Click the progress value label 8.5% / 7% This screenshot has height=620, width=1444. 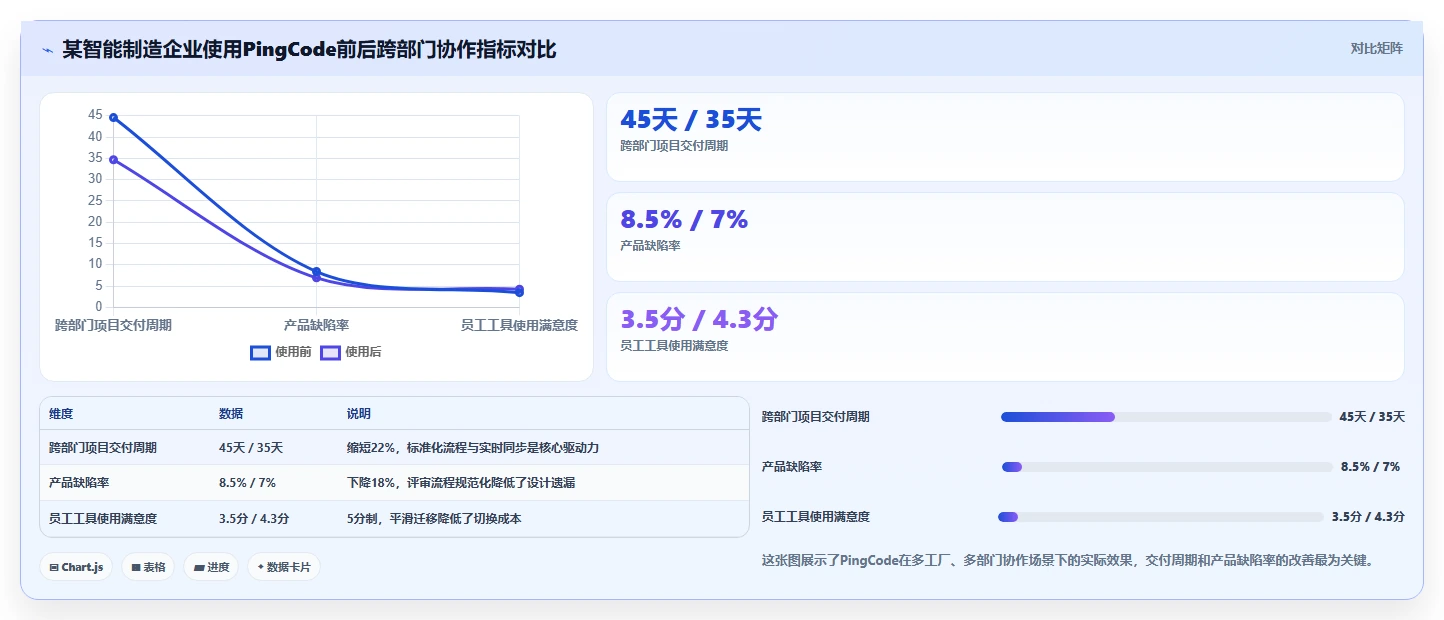click(1370, 467)
